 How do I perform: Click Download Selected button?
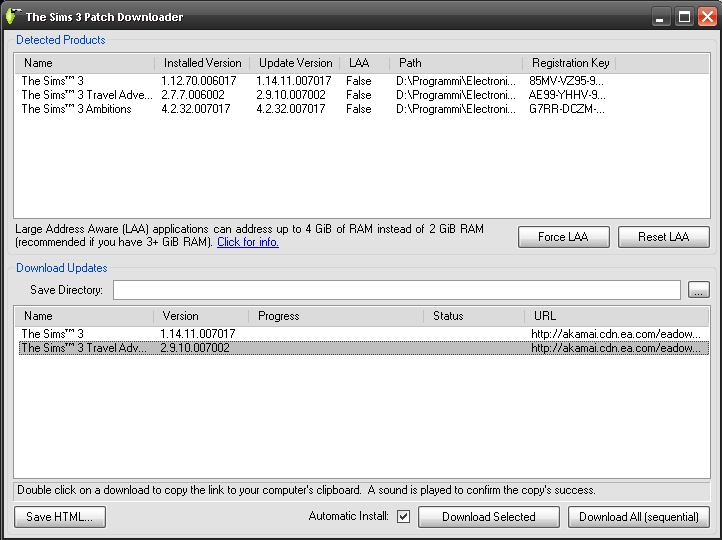click(x=489, y=517)
